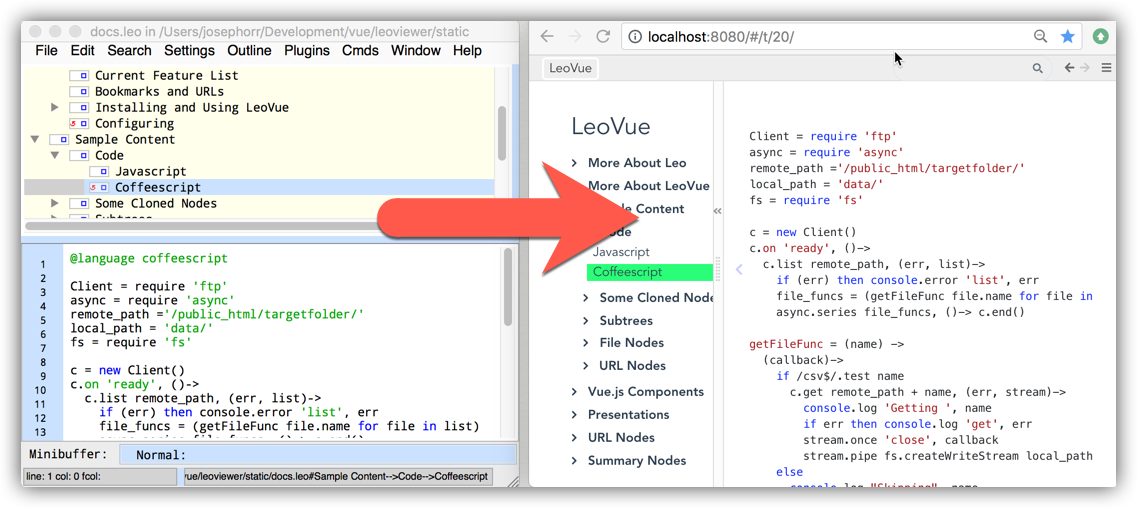Image resolution: width=1137 pixels, height=508 pixels.
Task: Expand Some Cloned Nodes in Leo outline
Action: (x=54, y=204)
